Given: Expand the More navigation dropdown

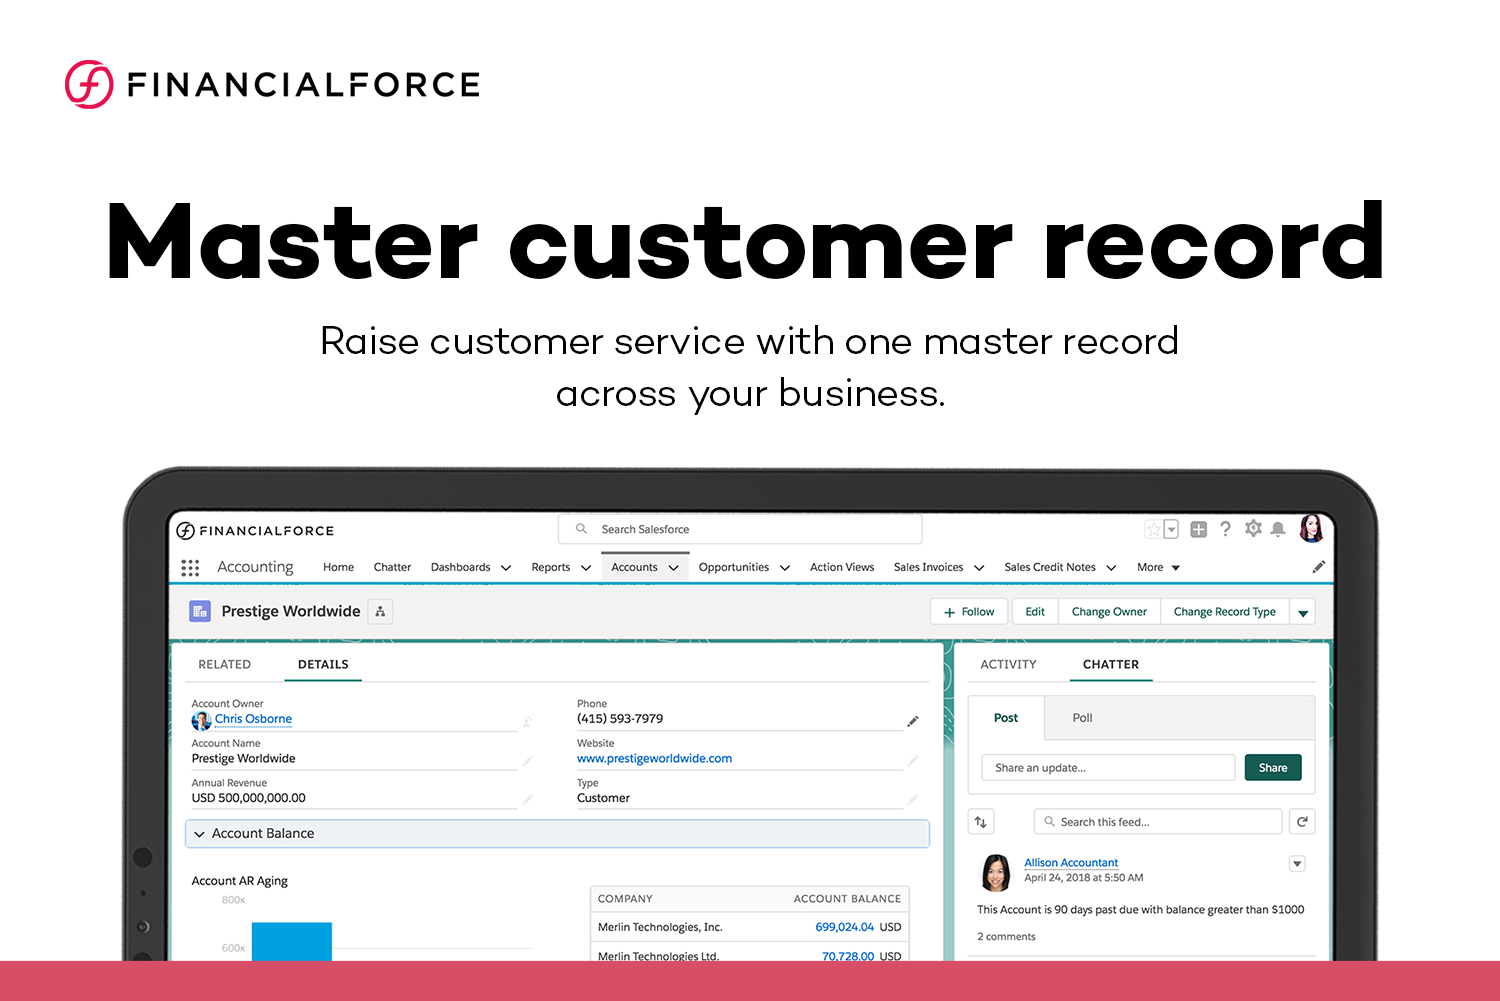Looking at the screenshot, I should click(x=1158, y=567).
